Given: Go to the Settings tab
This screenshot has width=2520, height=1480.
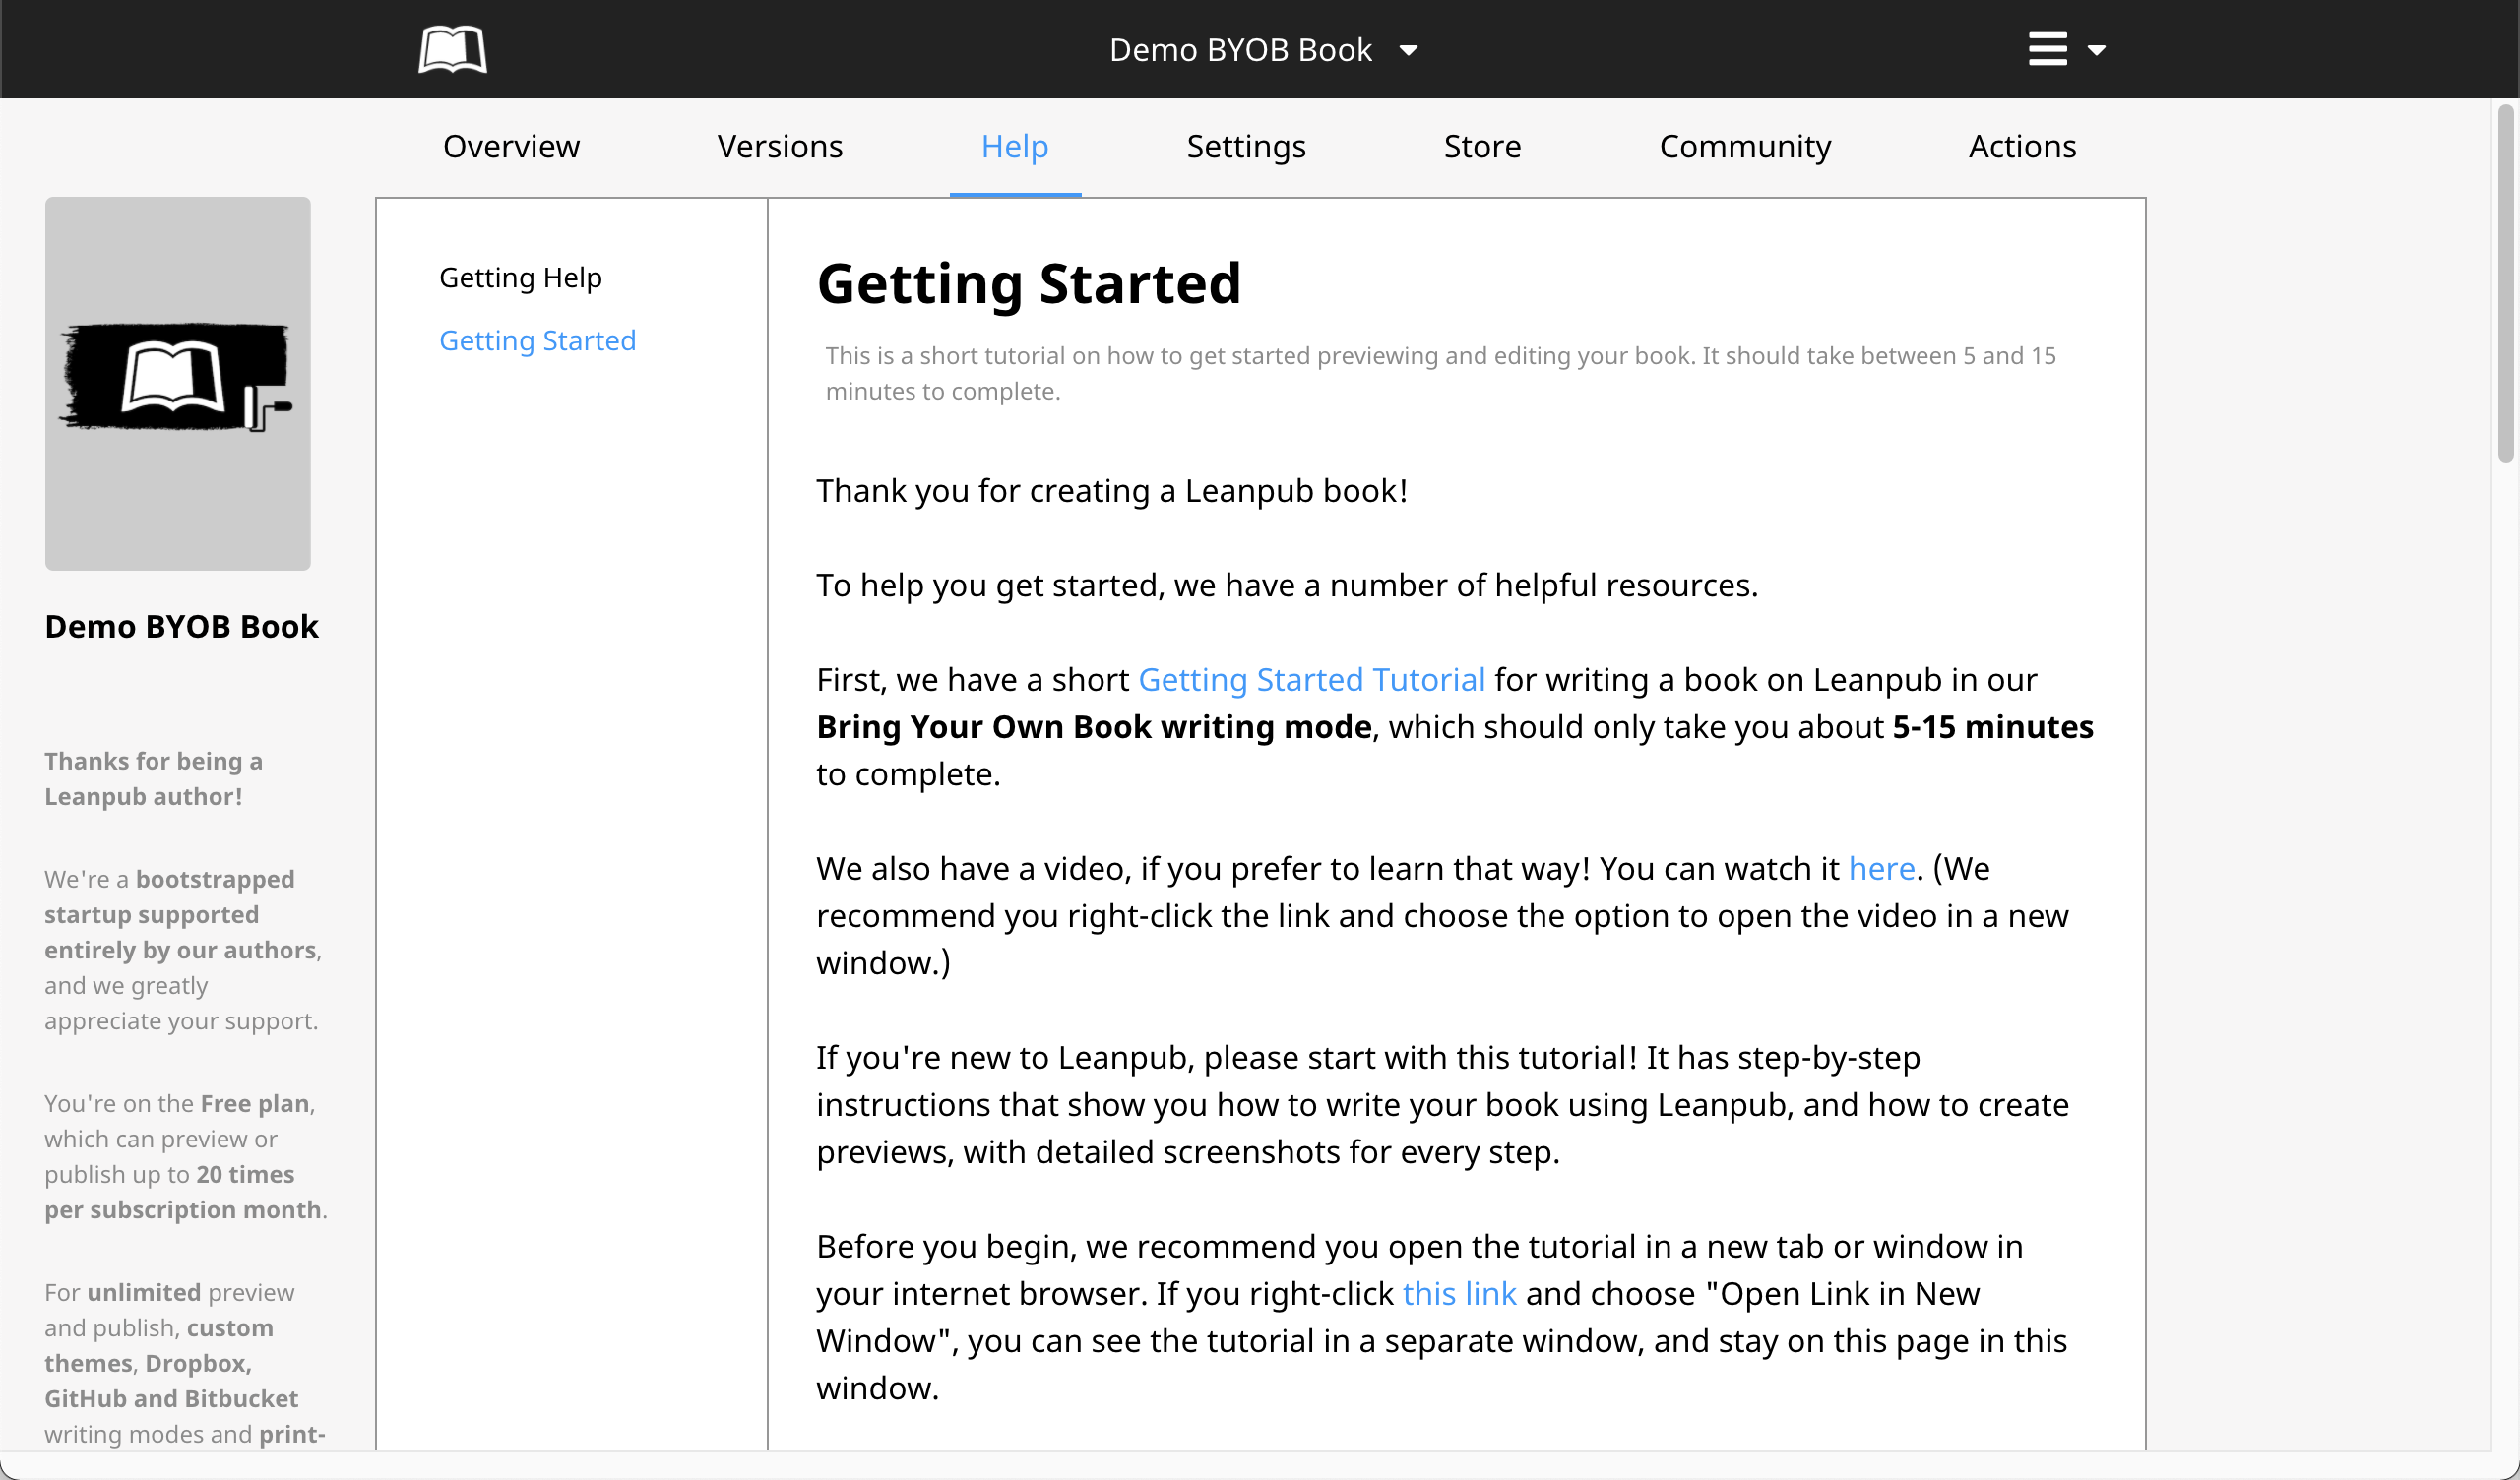Looking at the screenshot, I should pos(1245,147).
